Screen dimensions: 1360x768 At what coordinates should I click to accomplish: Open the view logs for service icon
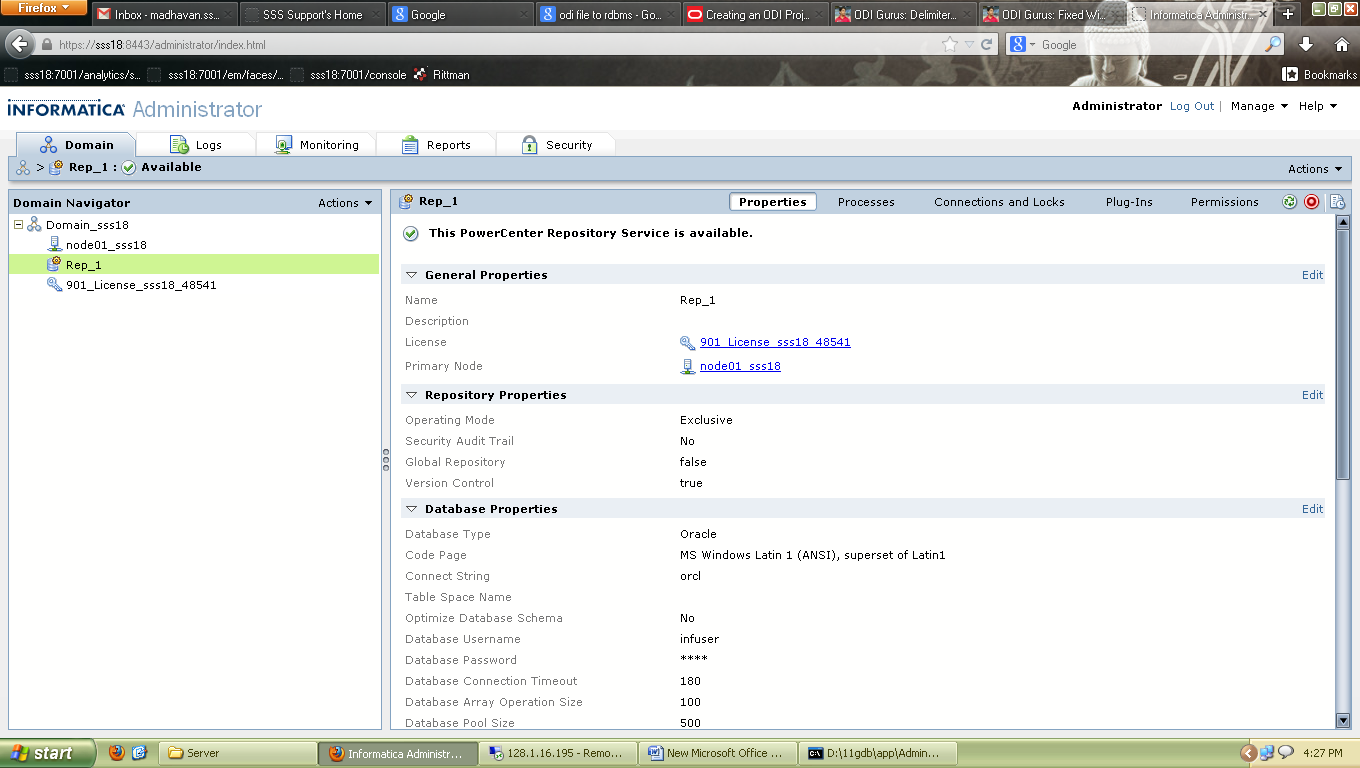tap(1337, 202)
